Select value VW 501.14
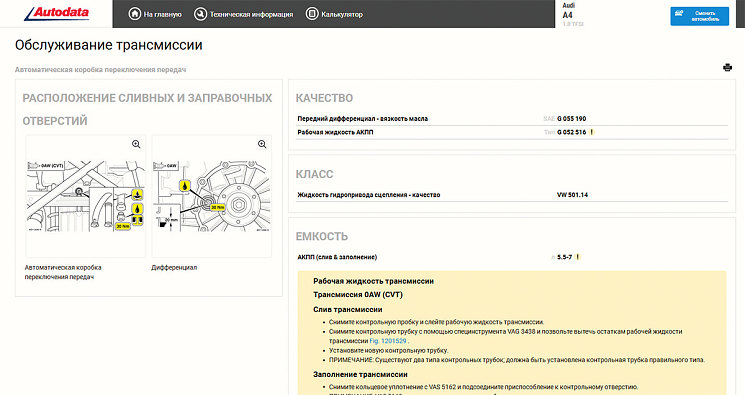The image size is (745, 395). coord(572,194)
